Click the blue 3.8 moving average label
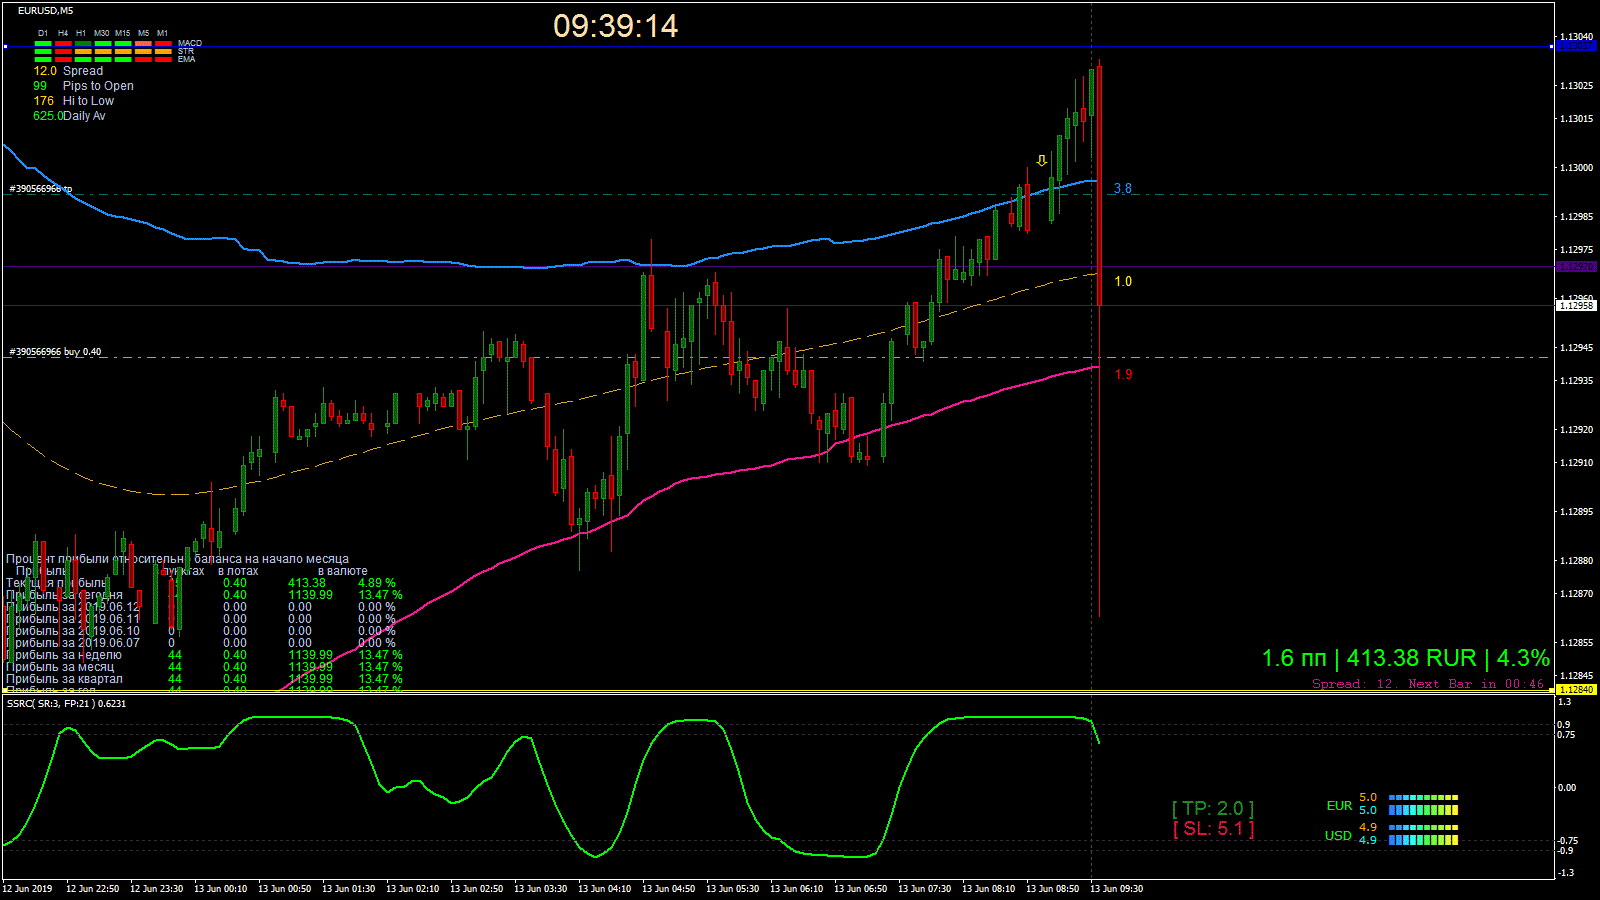The width and height of the screenshot is (1600, 900). pyautogui.click(x=1123, y=189)
